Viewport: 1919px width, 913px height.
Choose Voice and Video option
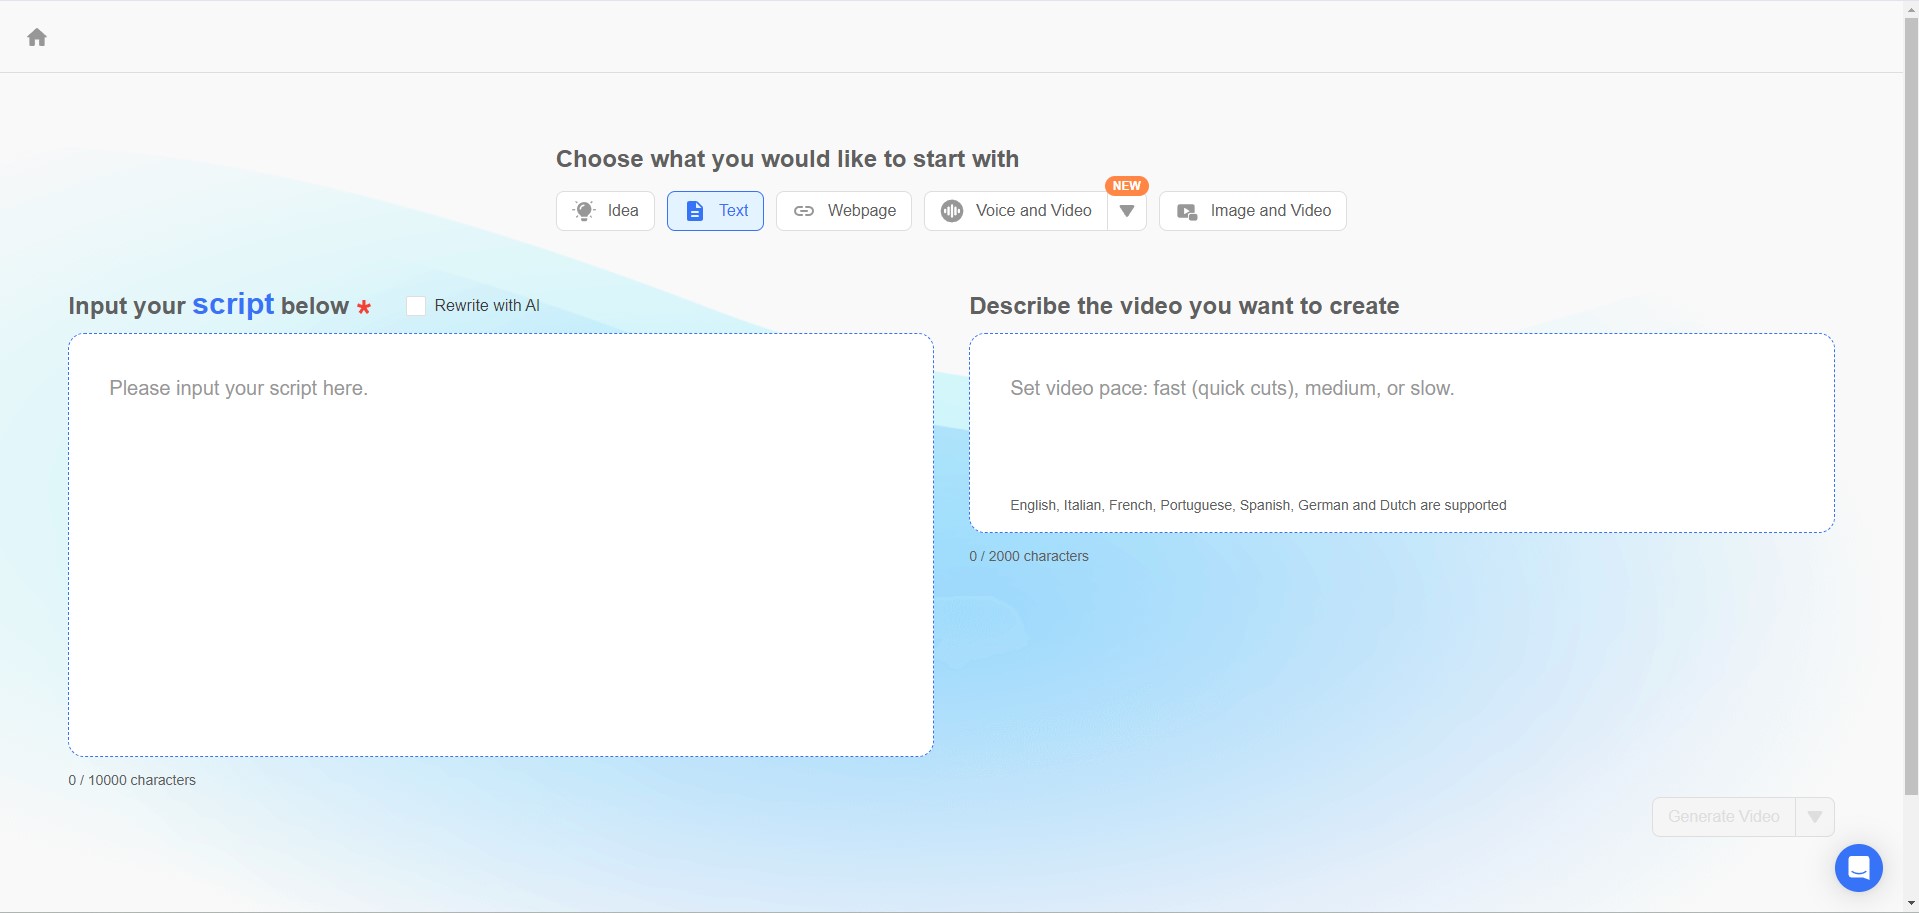[1016, 211]
